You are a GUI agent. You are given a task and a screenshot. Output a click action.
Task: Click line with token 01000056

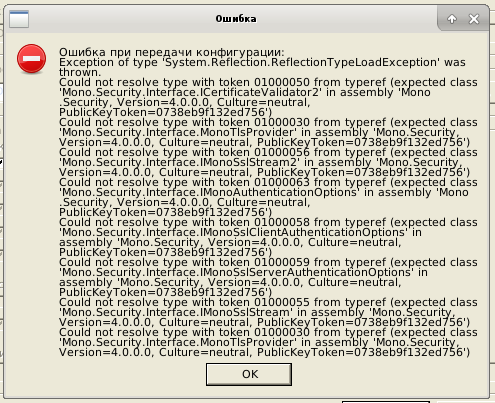(x=268, y=152)
